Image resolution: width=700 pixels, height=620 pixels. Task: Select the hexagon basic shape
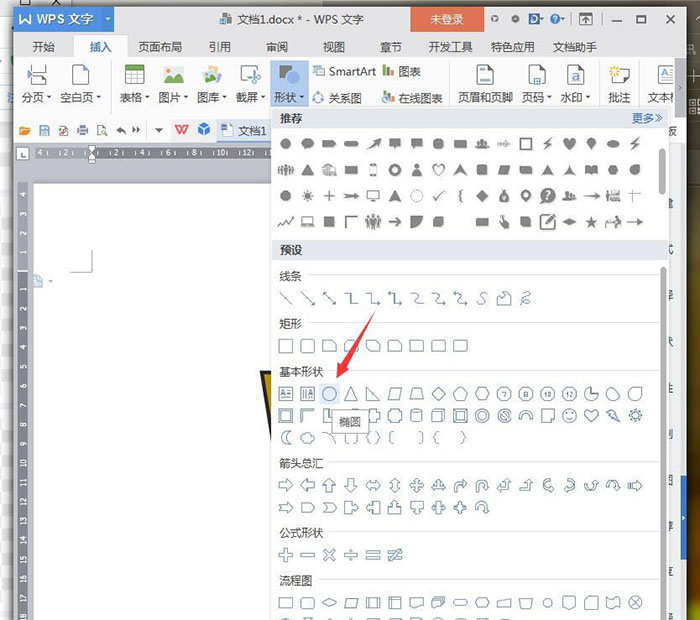[482, 394]
